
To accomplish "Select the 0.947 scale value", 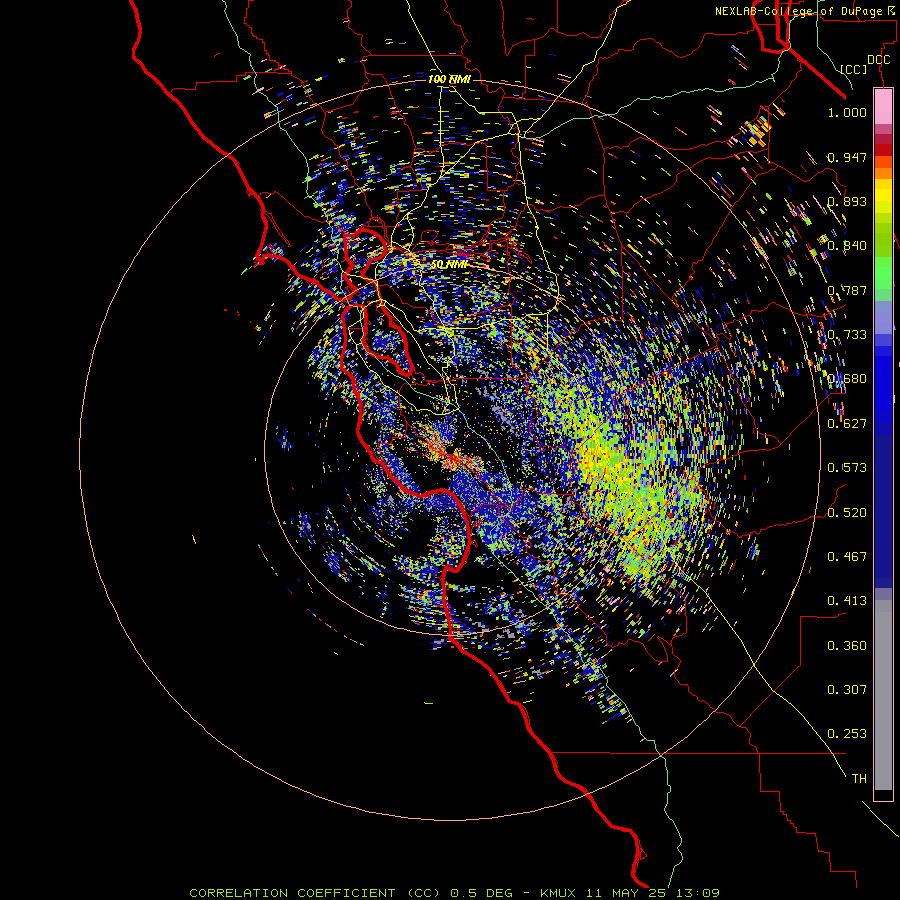I will coord(847,157).
